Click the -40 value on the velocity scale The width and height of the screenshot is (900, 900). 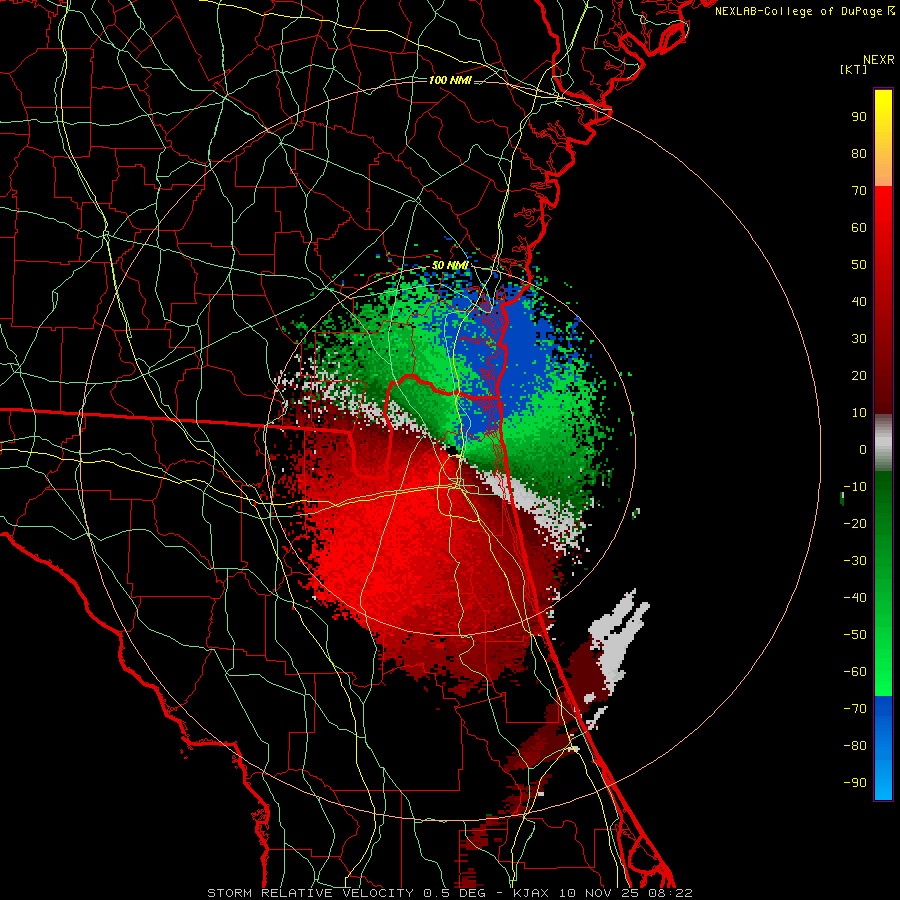(855, 598)
